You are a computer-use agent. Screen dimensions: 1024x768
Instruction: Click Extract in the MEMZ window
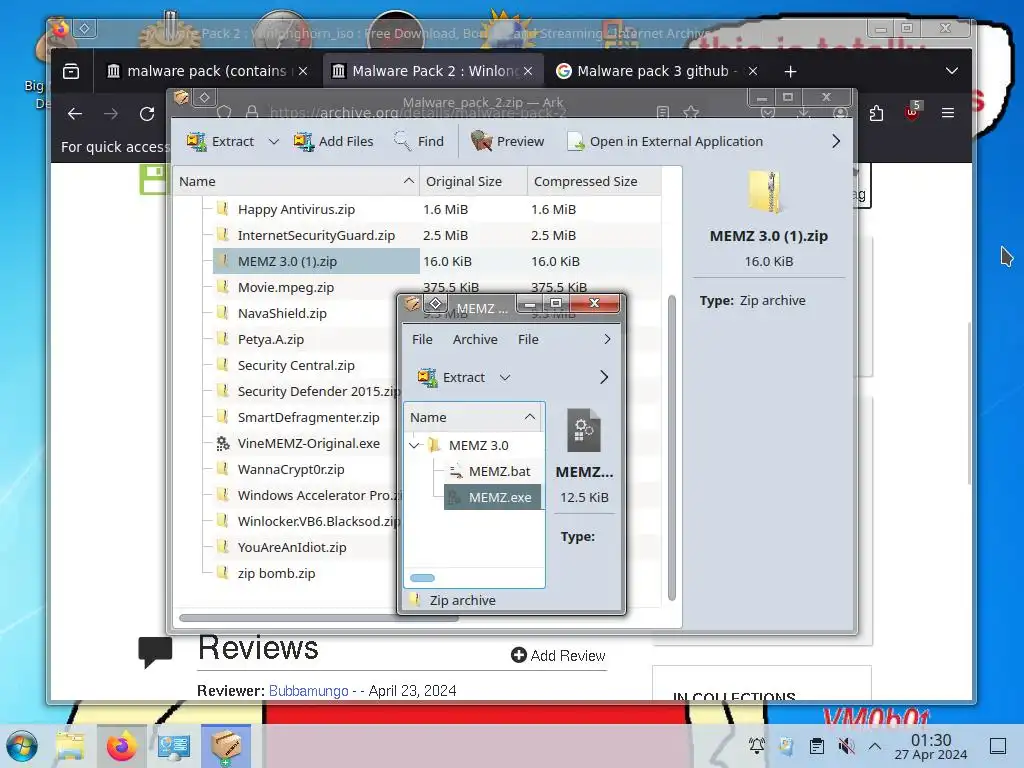click(x=451, y=377)
